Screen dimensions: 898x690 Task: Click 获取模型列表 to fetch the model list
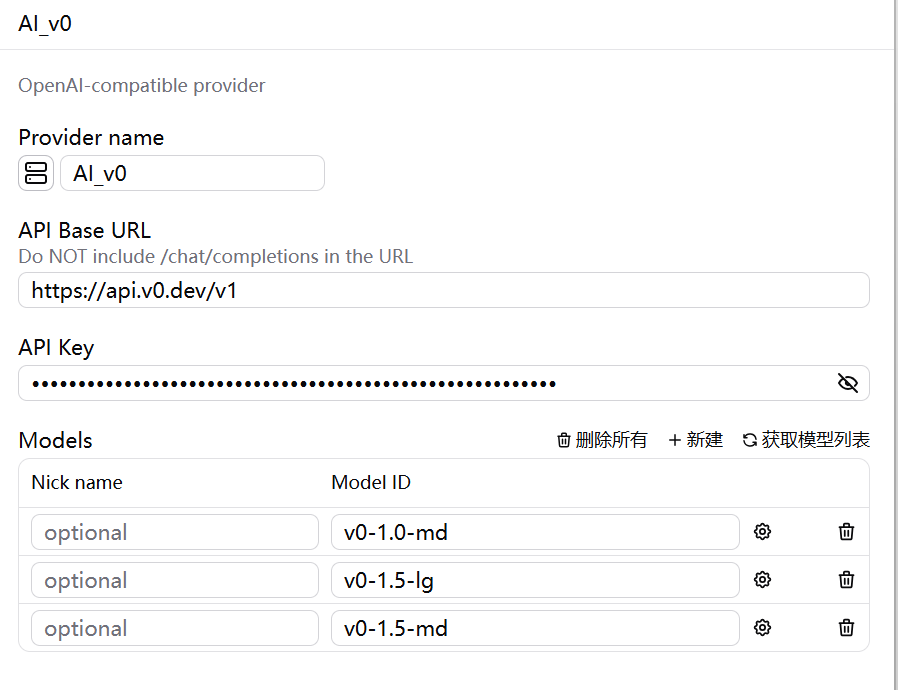(x=806, y=440)
